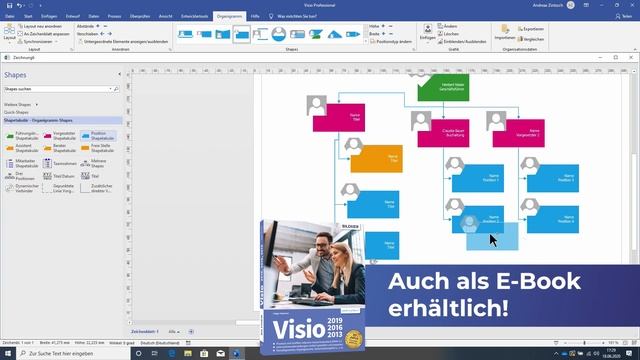Click Löschen in the Grafik group
Screen dimensions: 640x360
[448, 34]
